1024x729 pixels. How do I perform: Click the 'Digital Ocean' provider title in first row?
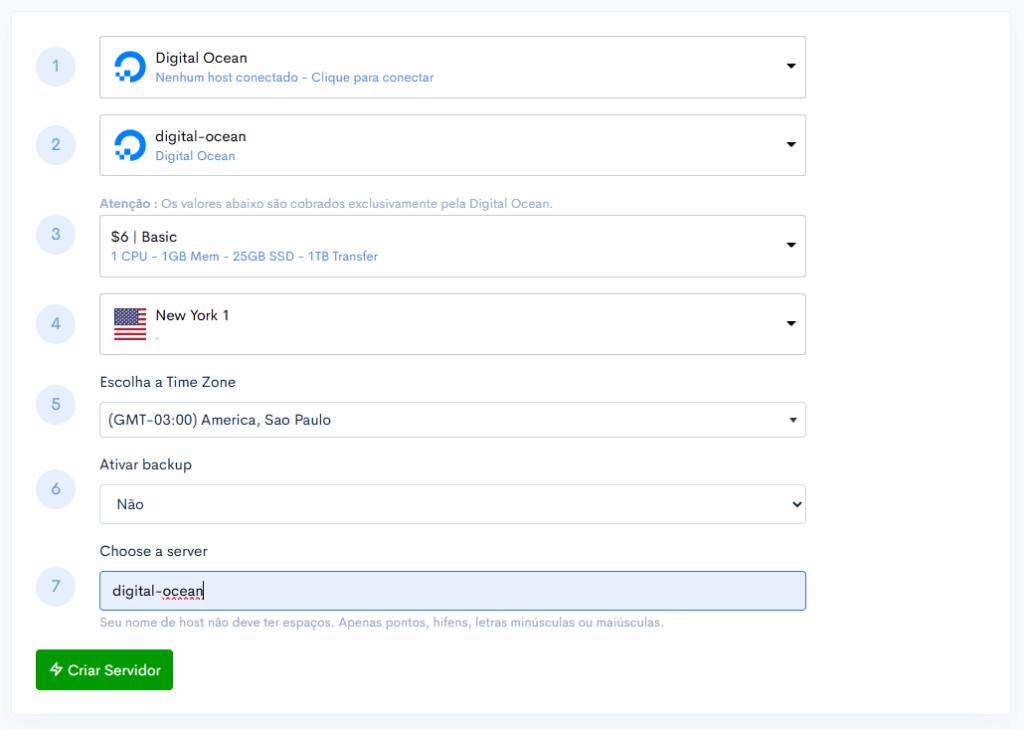(201, 58)
